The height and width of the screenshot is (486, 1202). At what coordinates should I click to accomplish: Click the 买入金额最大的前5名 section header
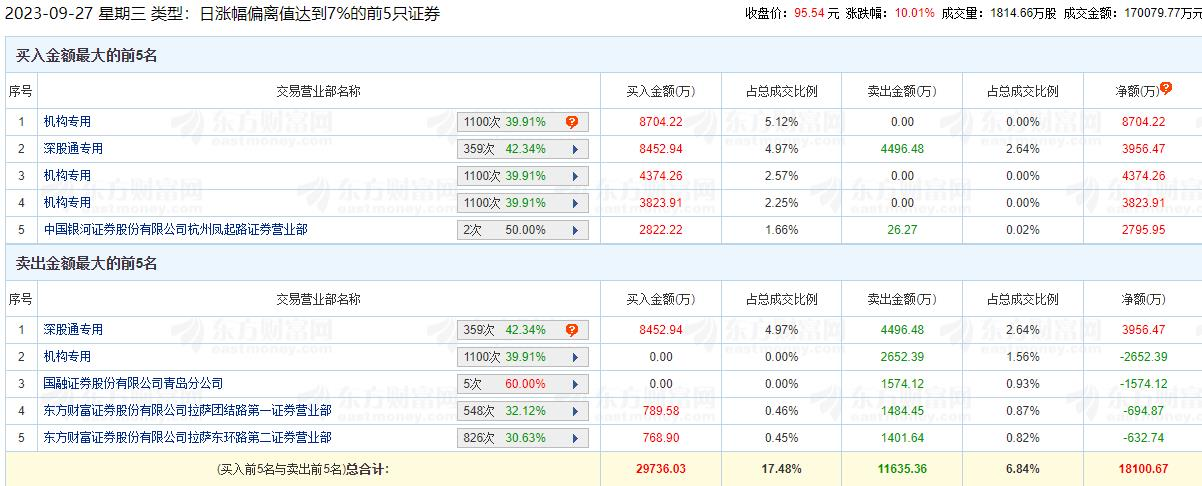(x=87, y=56)
